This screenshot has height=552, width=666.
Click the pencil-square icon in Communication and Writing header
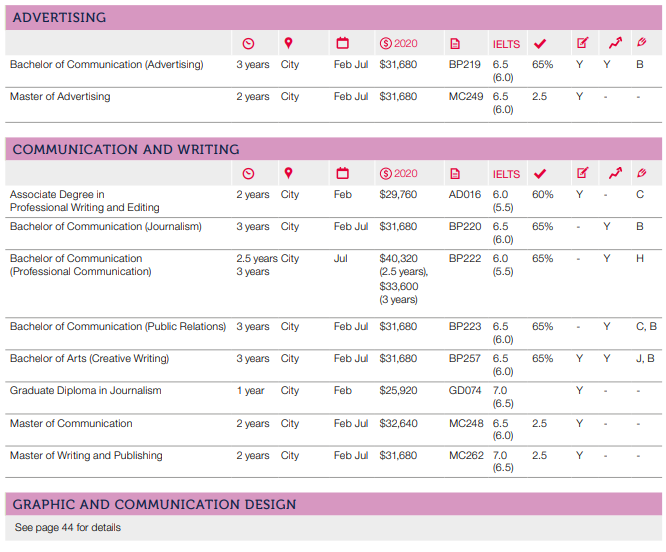click(x=582, y=174)
